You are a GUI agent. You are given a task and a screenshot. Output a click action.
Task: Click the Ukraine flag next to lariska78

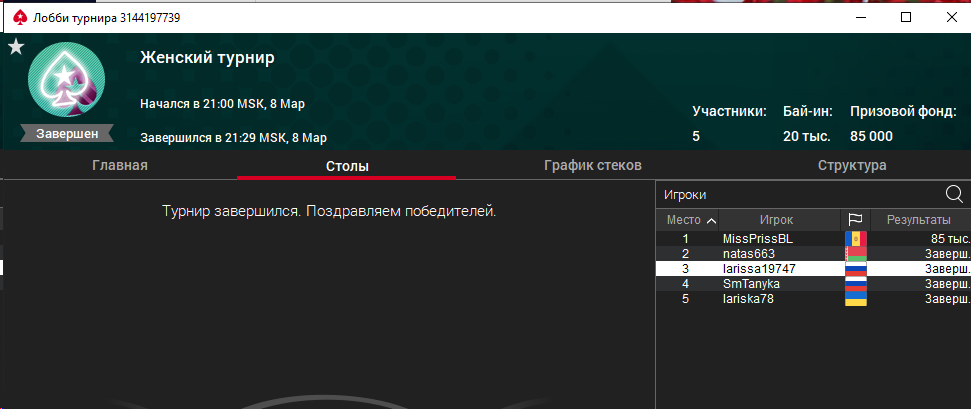coord(856,299)
